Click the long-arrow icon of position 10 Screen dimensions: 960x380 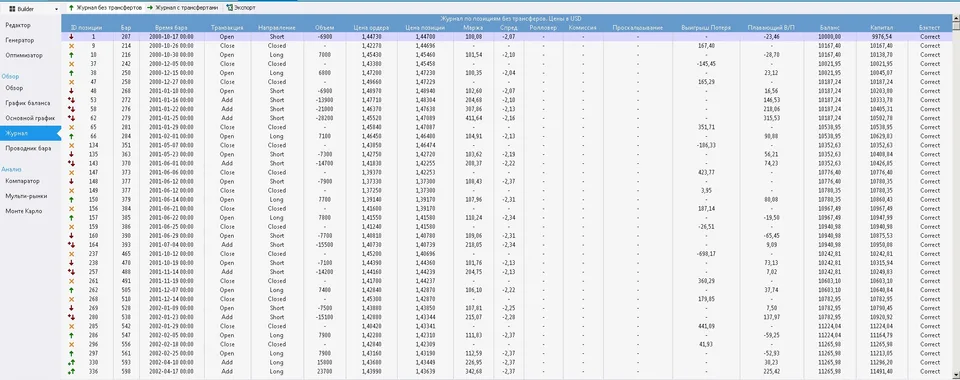click(x=72, y=55)
